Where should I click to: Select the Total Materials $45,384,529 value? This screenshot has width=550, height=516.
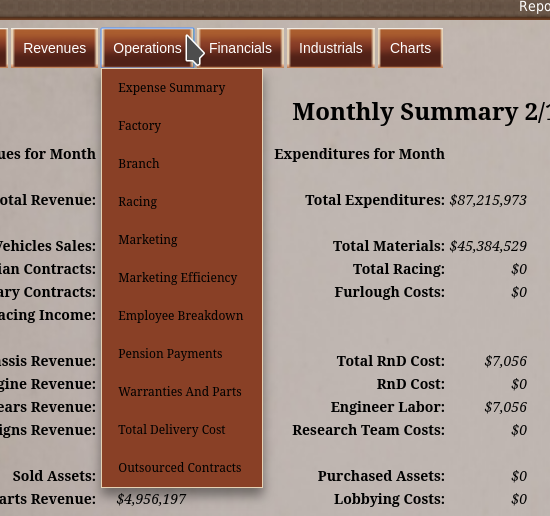click(488, 246)
